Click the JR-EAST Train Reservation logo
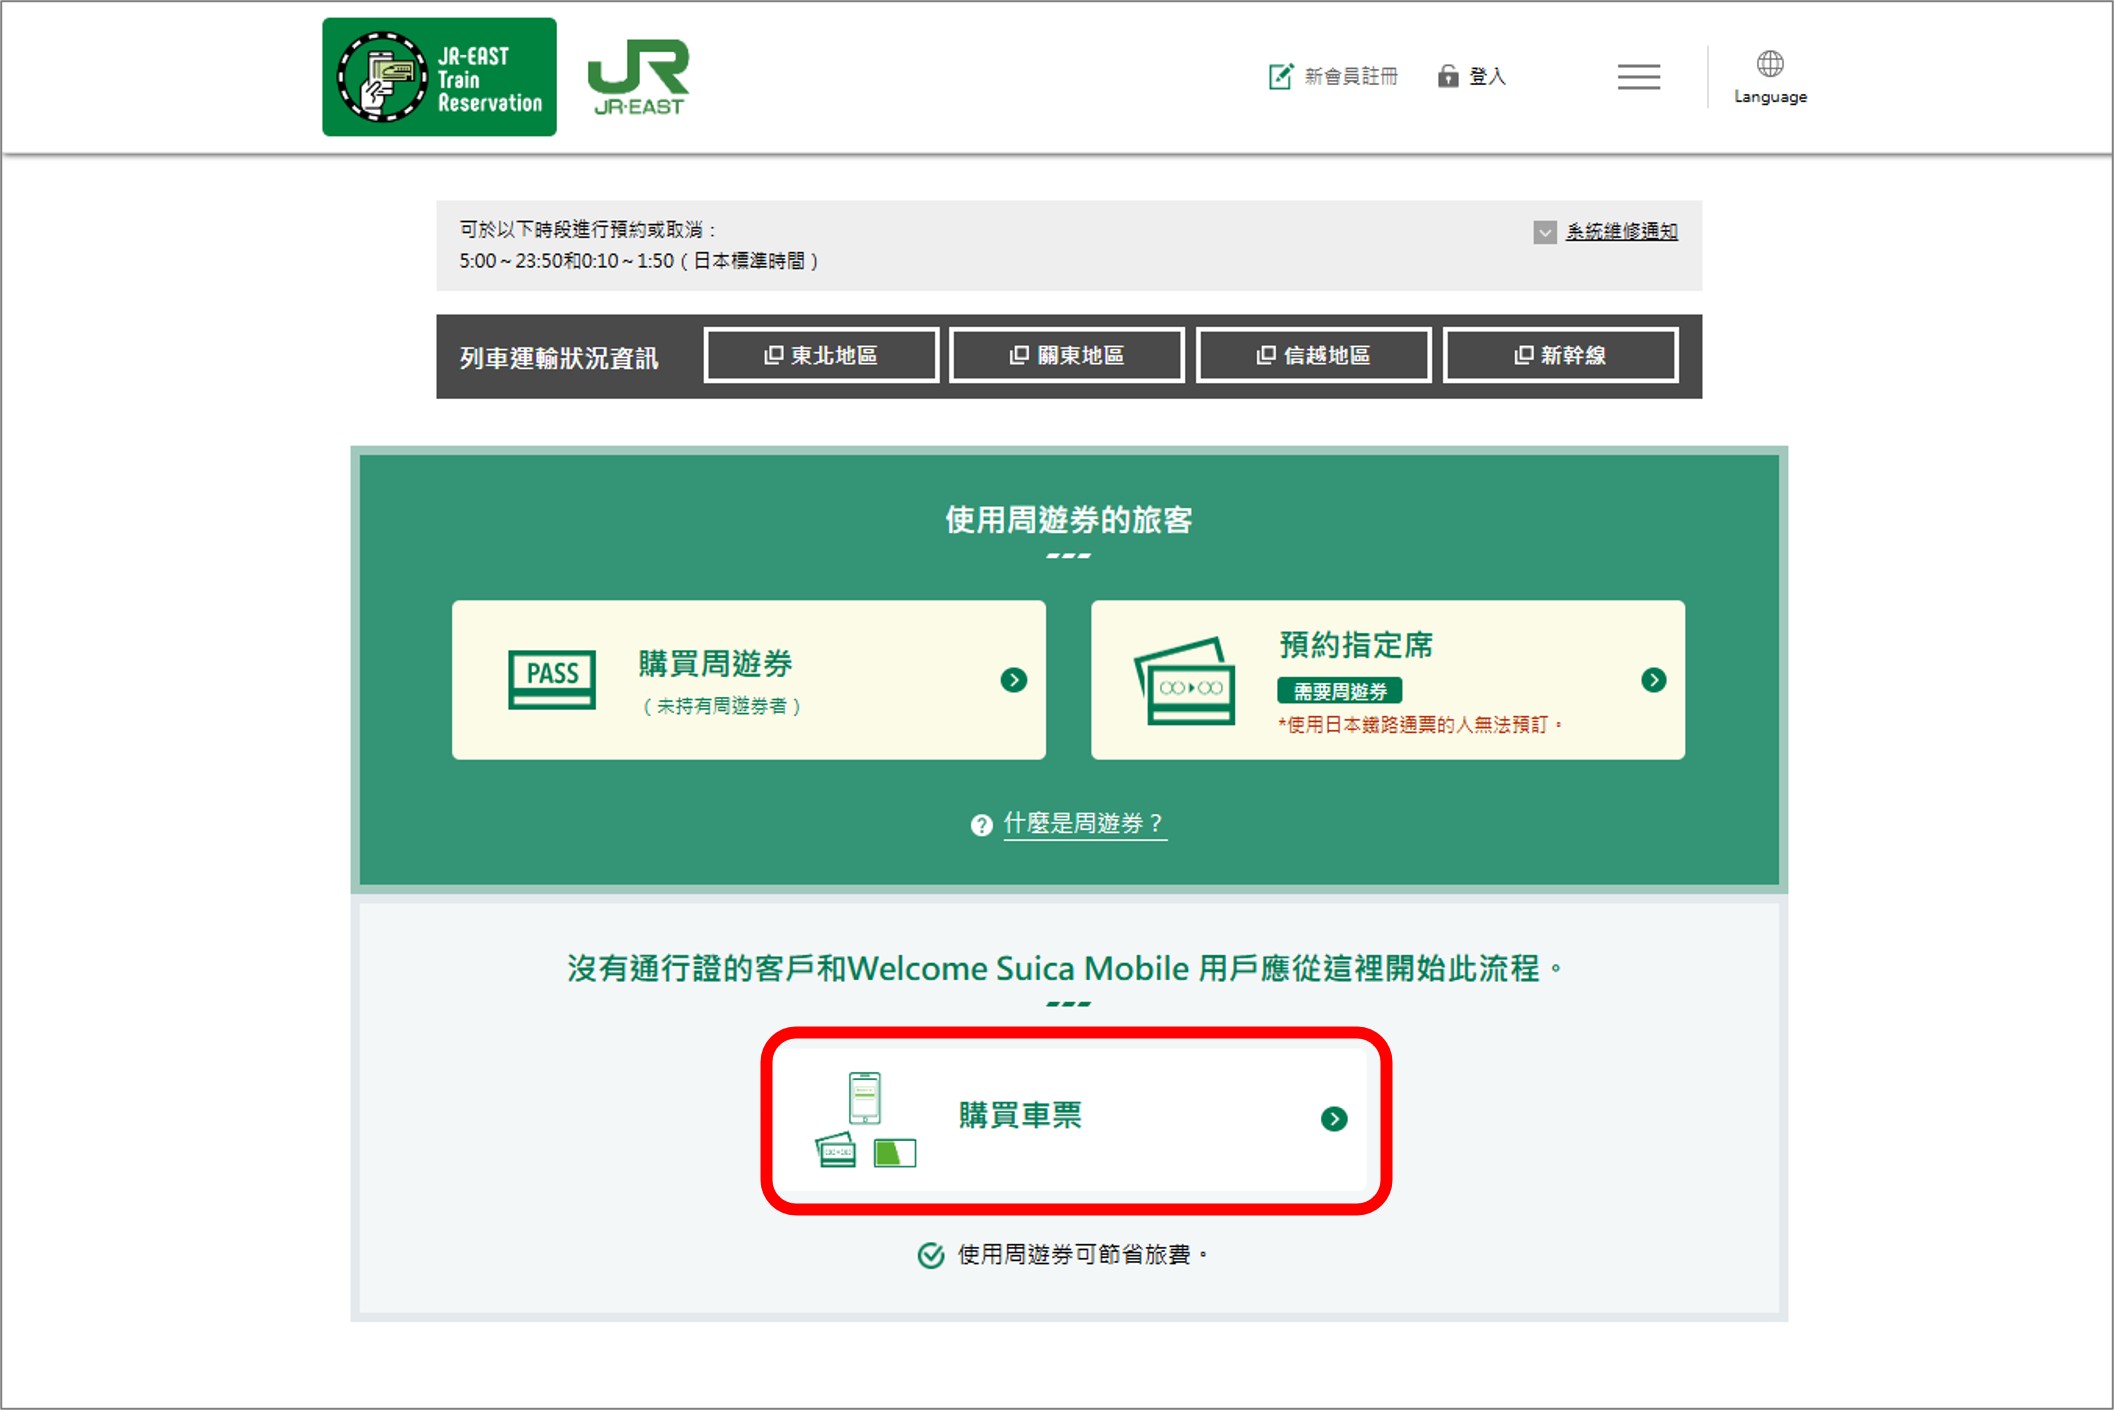2114x1410 pixels. pos(439,77)
